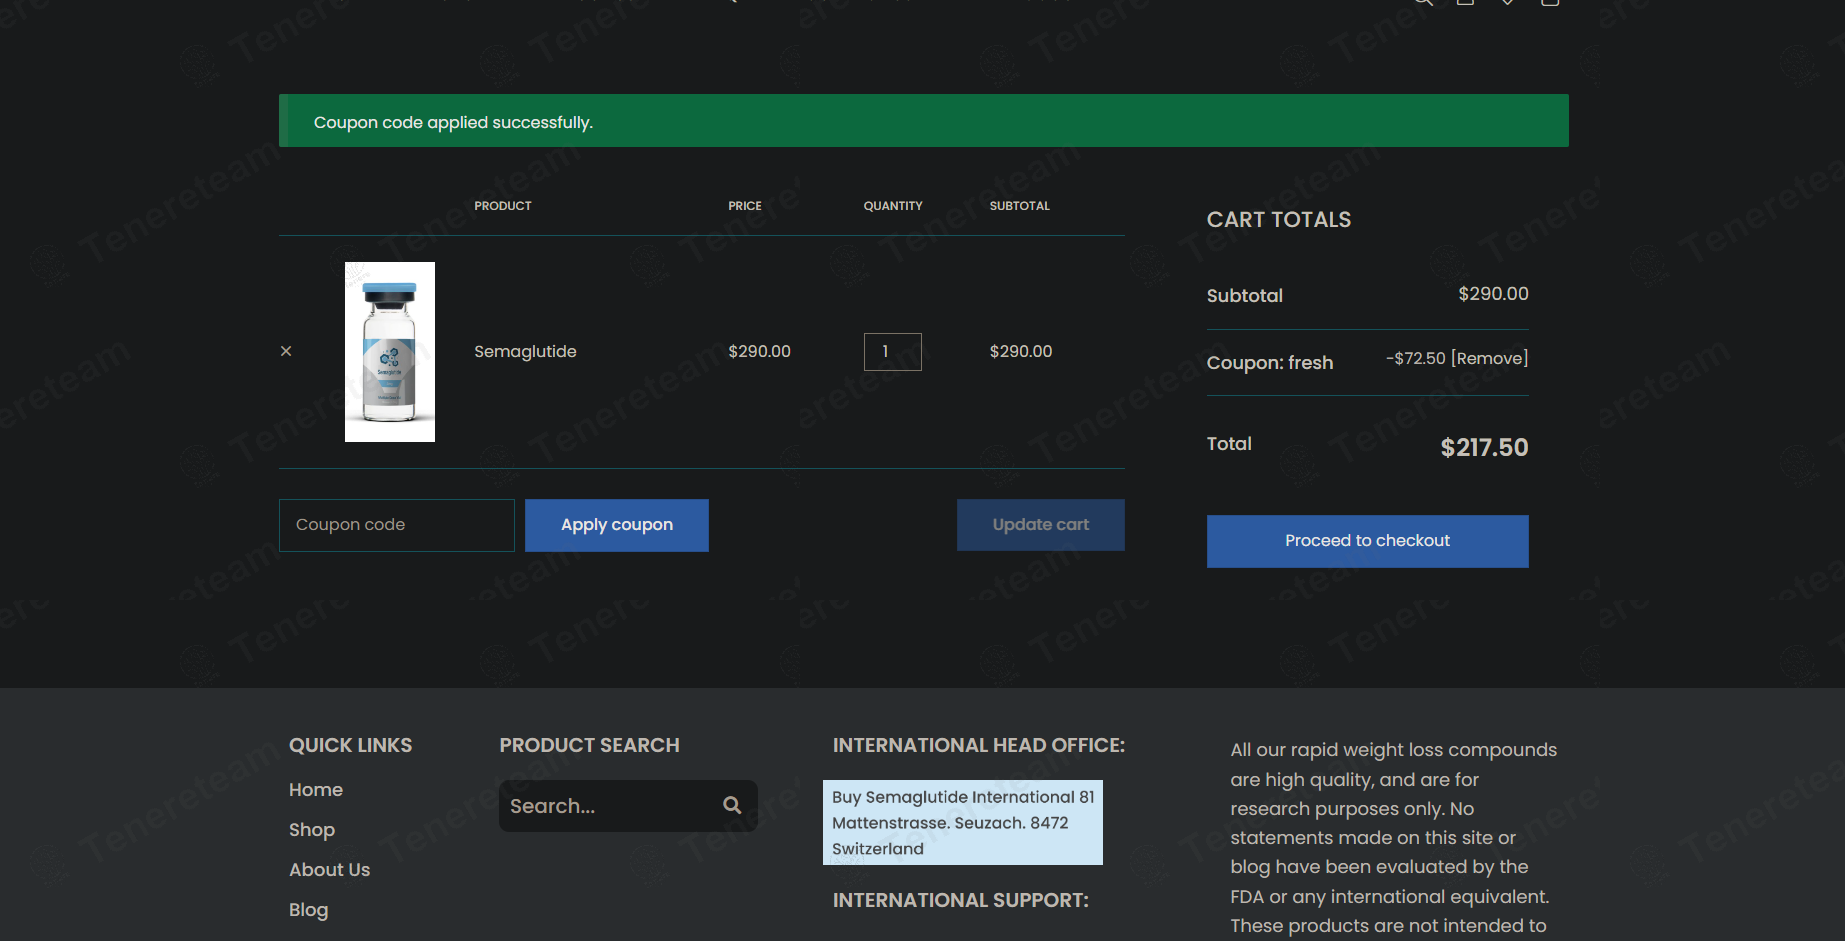1845x941 pixels.
Task: Open the Semaglutide product name link
Action: point(525,352)
